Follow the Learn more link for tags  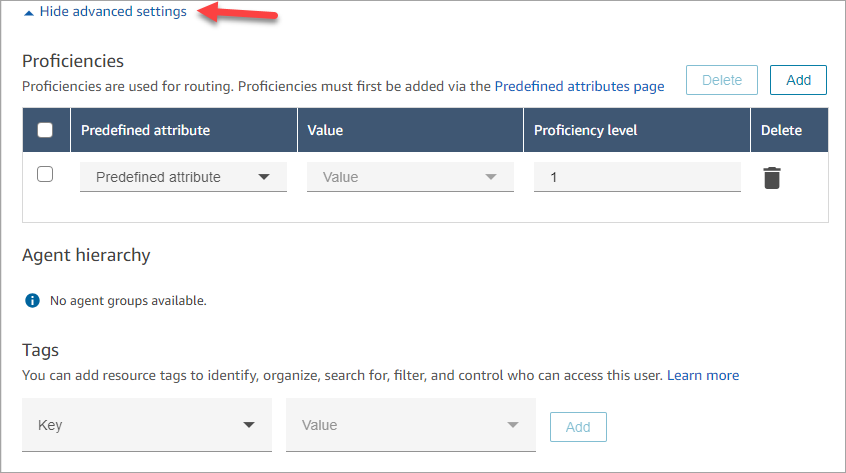pos(703,375)
